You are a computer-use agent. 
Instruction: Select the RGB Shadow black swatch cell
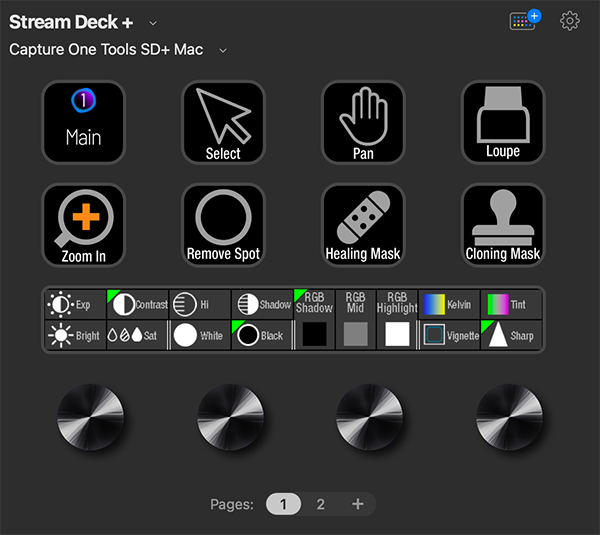315,320
